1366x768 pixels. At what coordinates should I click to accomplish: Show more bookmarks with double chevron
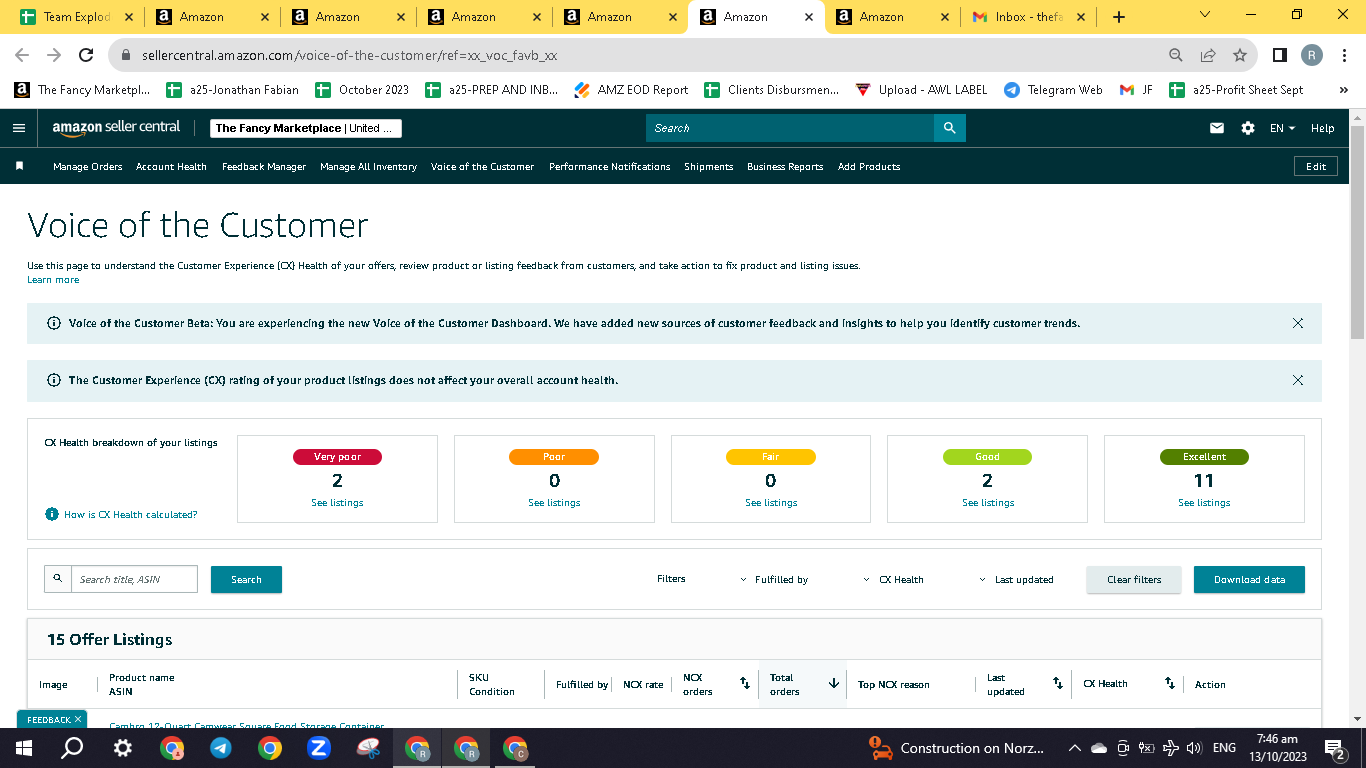tap(1343, 90)
